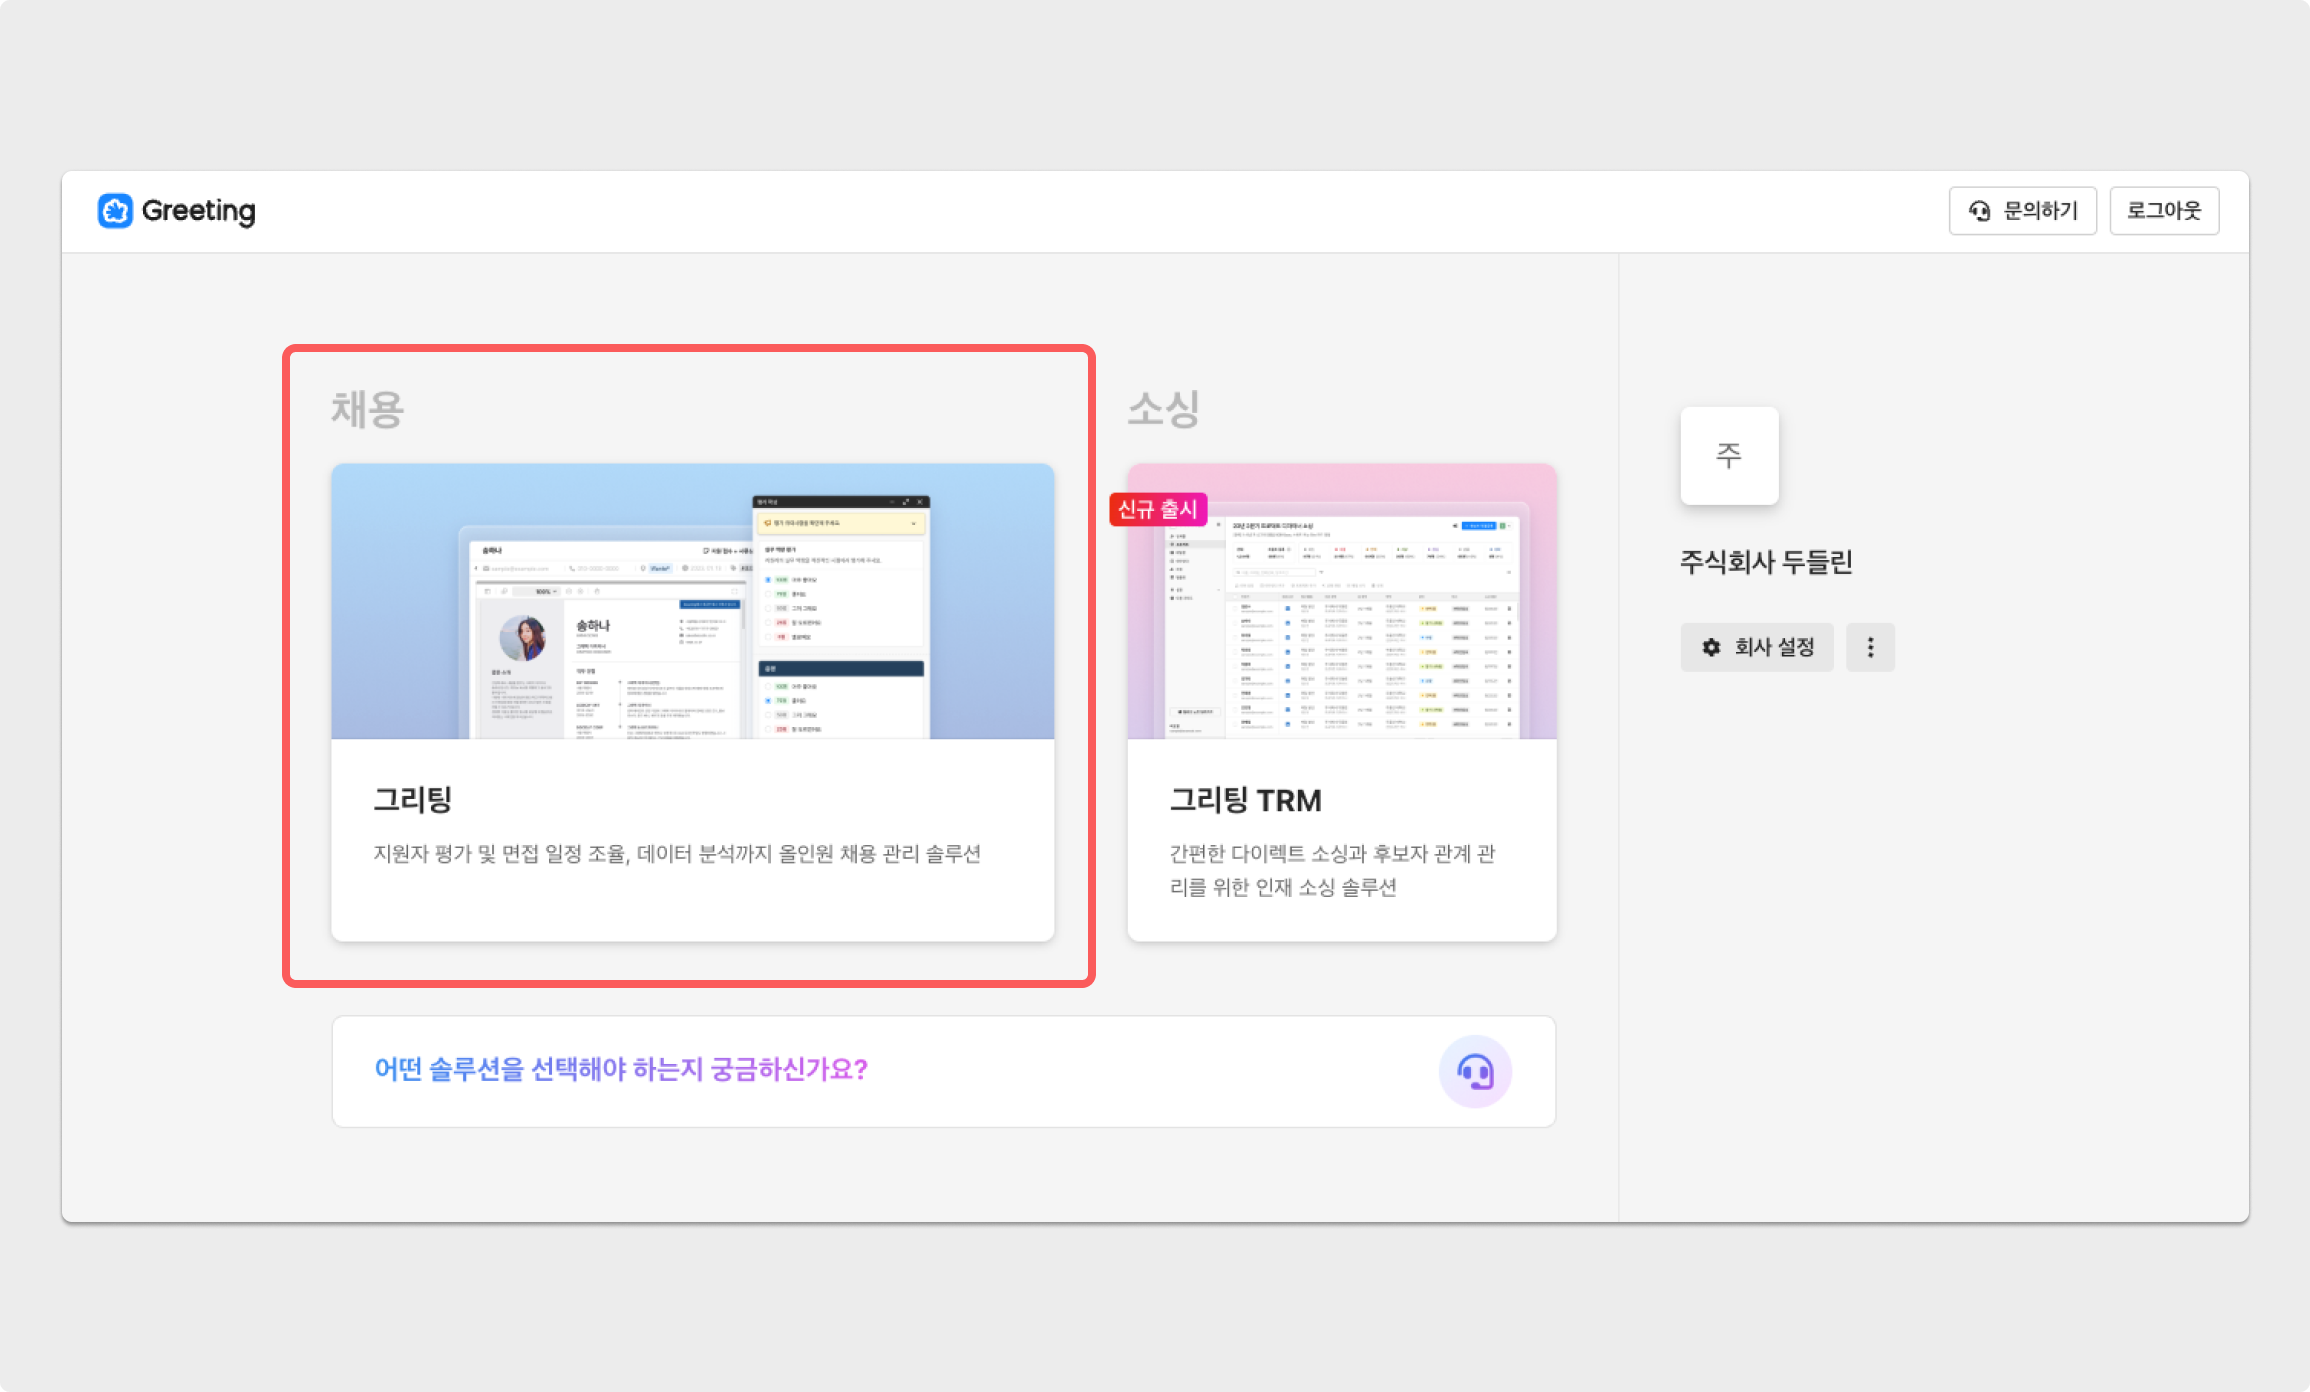Click the headset icon on 문의하기 button
2310x1392 pixels.
point(1979,211)
